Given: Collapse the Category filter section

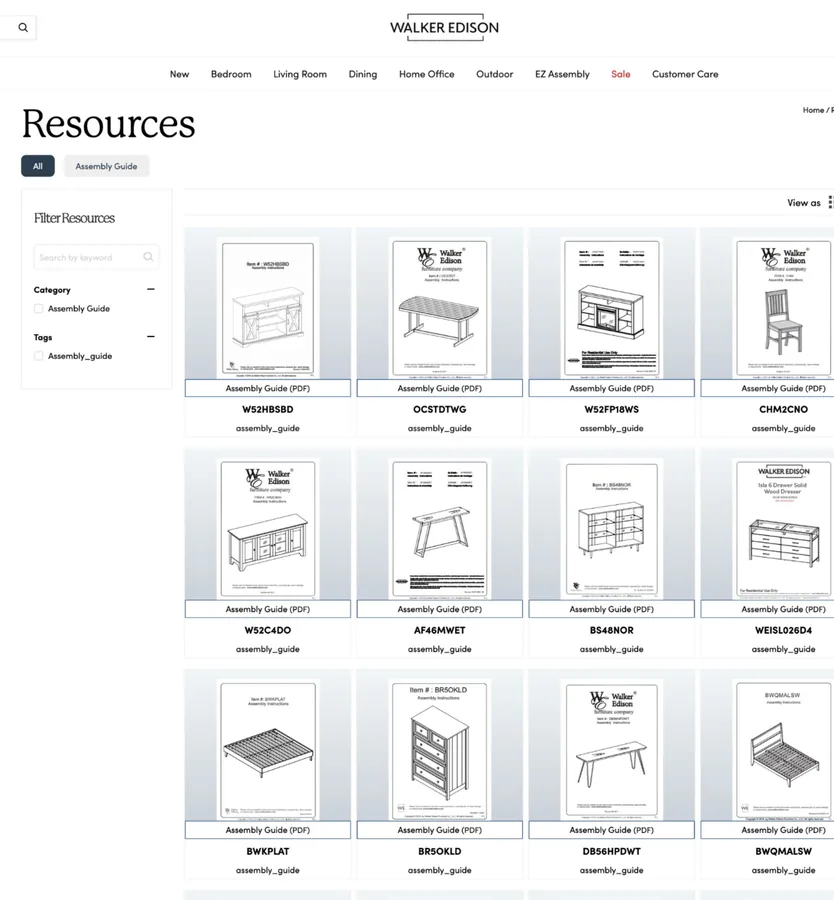Looking at the screenshot, I should pyautogui.click(x=150, y=289).
